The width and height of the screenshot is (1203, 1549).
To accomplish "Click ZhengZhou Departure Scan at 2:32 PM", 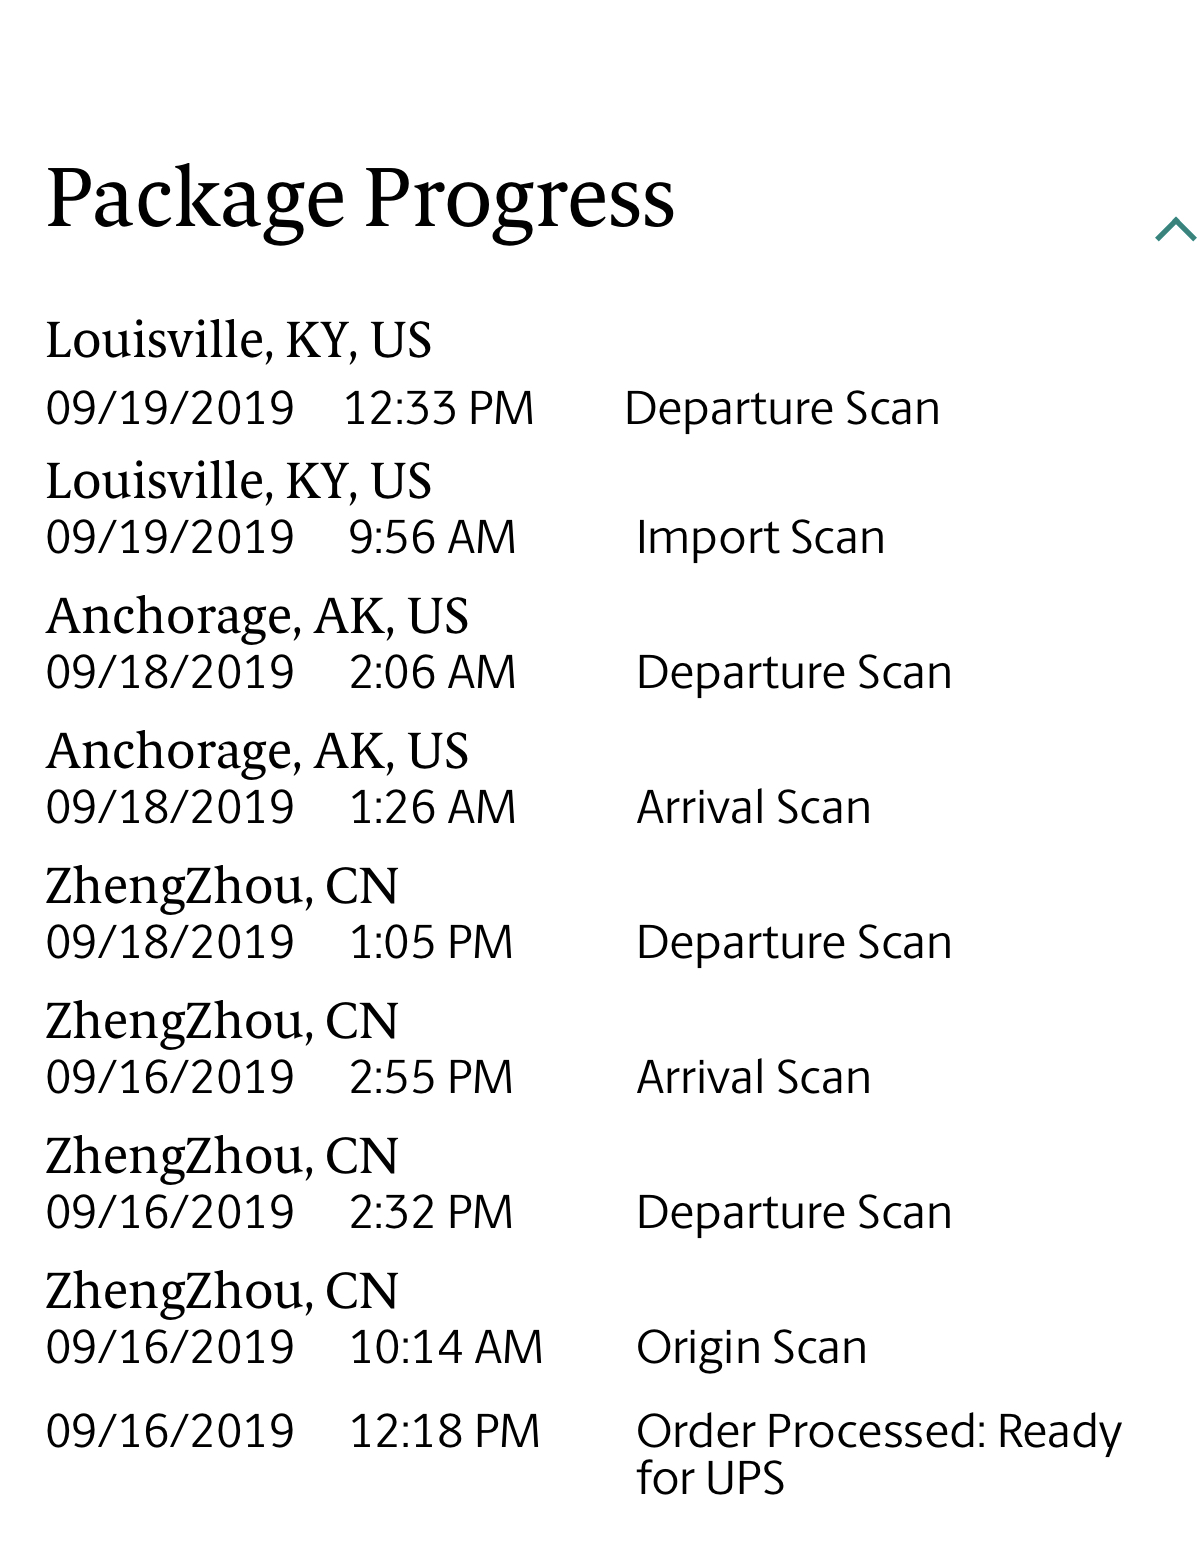I will pyautogui.click(x=794, y=1212).
